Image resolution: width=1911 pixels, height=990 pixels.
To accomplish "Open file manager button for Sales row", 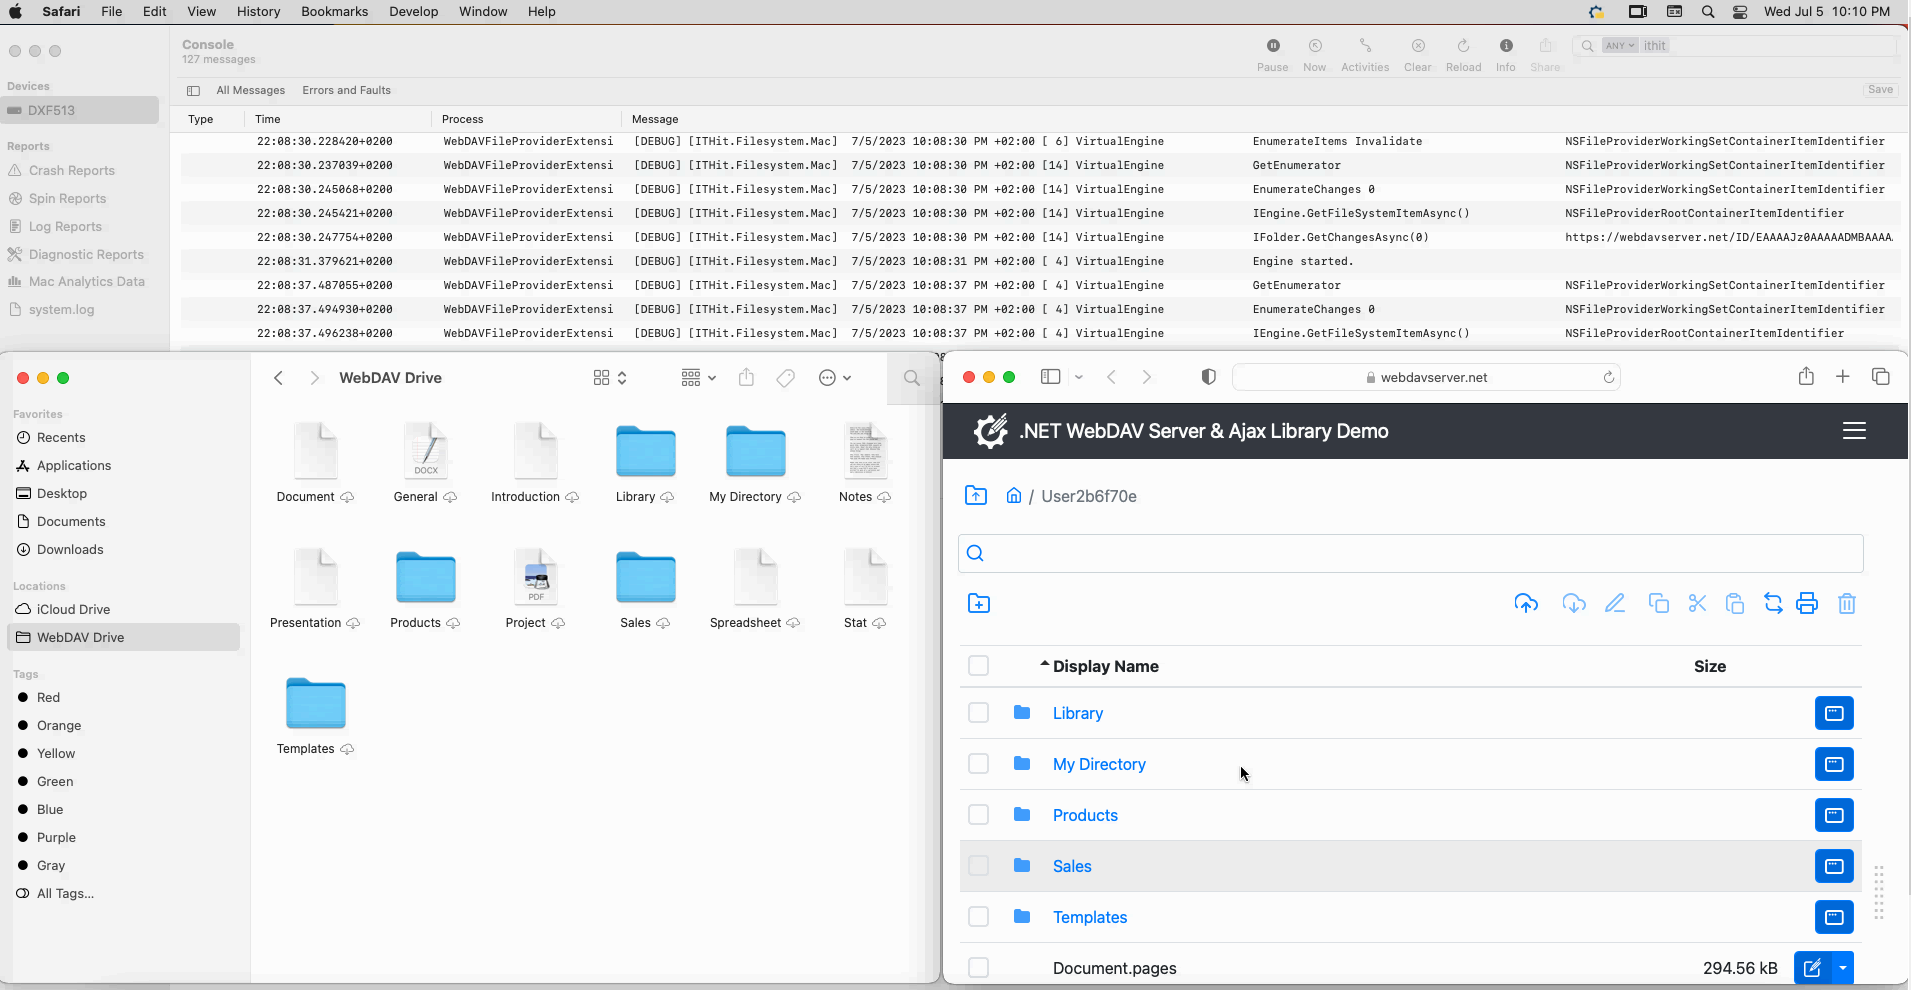I will (1834, 866).
